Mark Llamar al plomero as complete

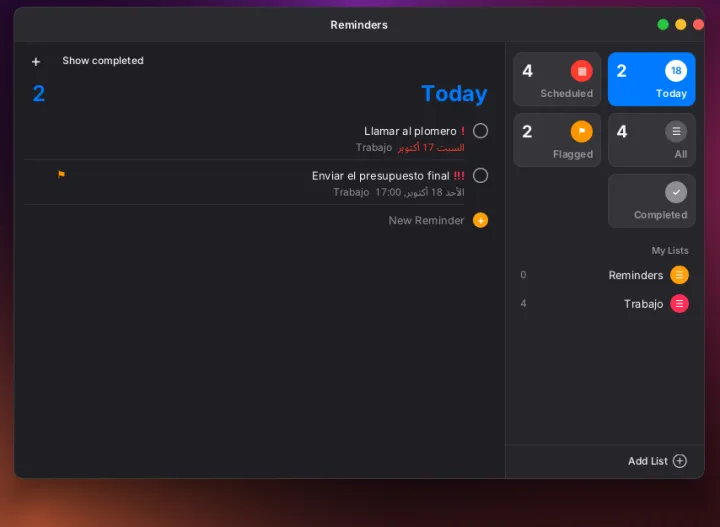click(x=480, y=131)
